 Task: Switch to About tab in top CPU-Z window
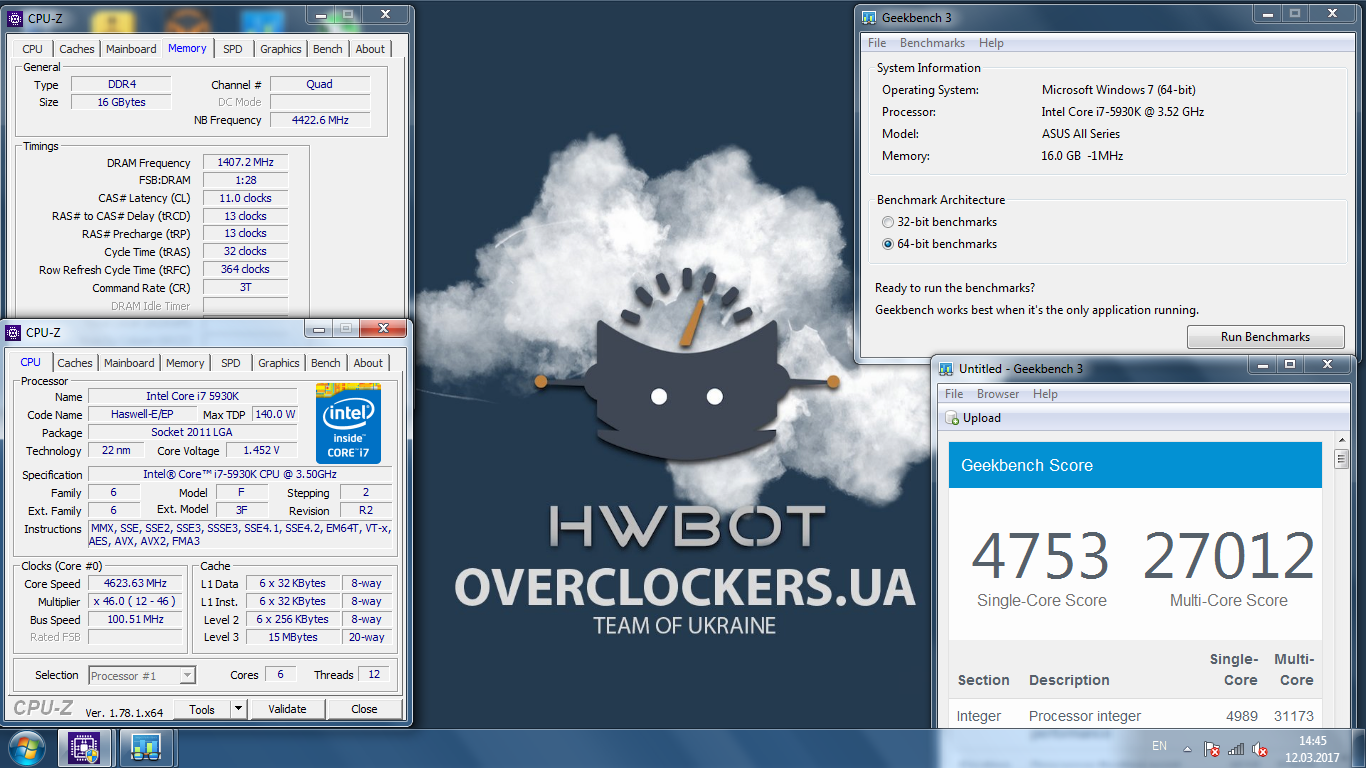[x=370, y=49]
